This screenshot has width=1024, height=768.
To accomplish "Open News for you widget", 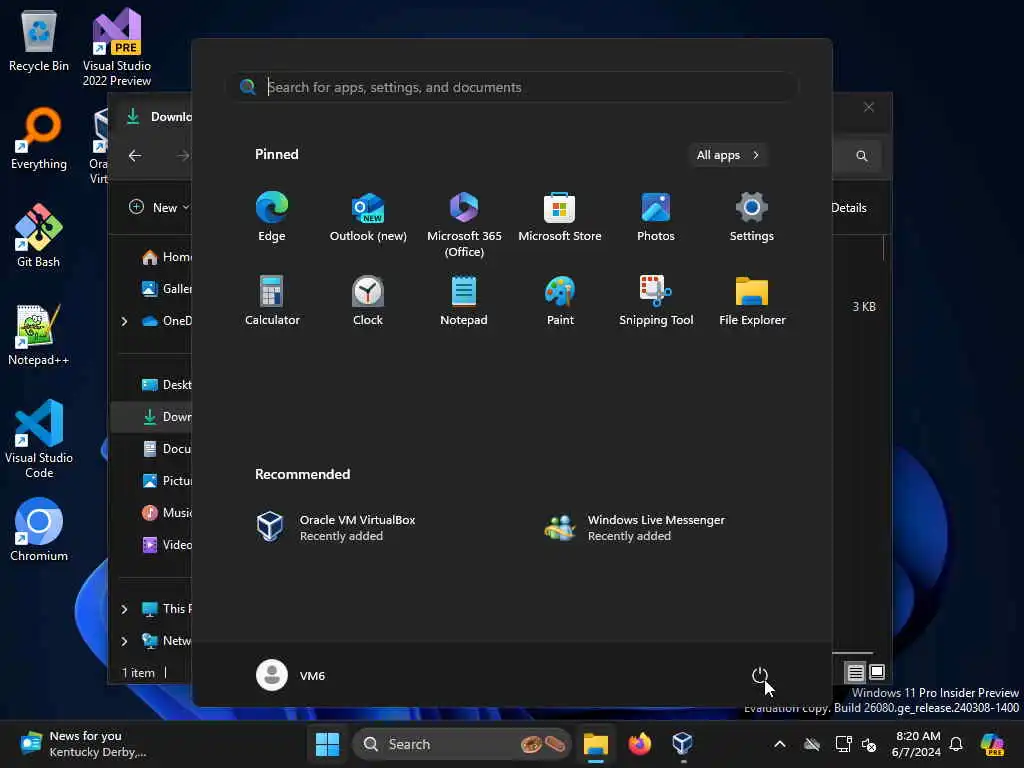I will 84,744.
